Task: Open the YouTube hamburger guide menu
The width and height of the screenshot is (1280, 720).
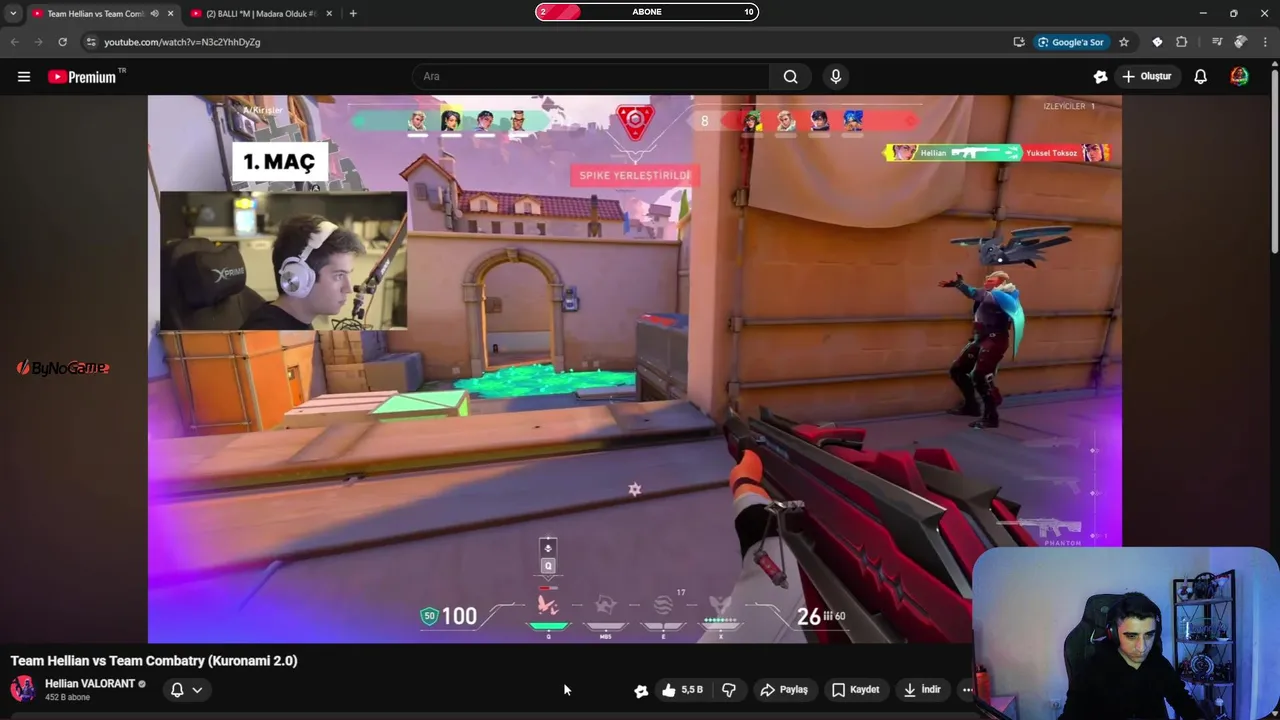Action: [24, 77]
